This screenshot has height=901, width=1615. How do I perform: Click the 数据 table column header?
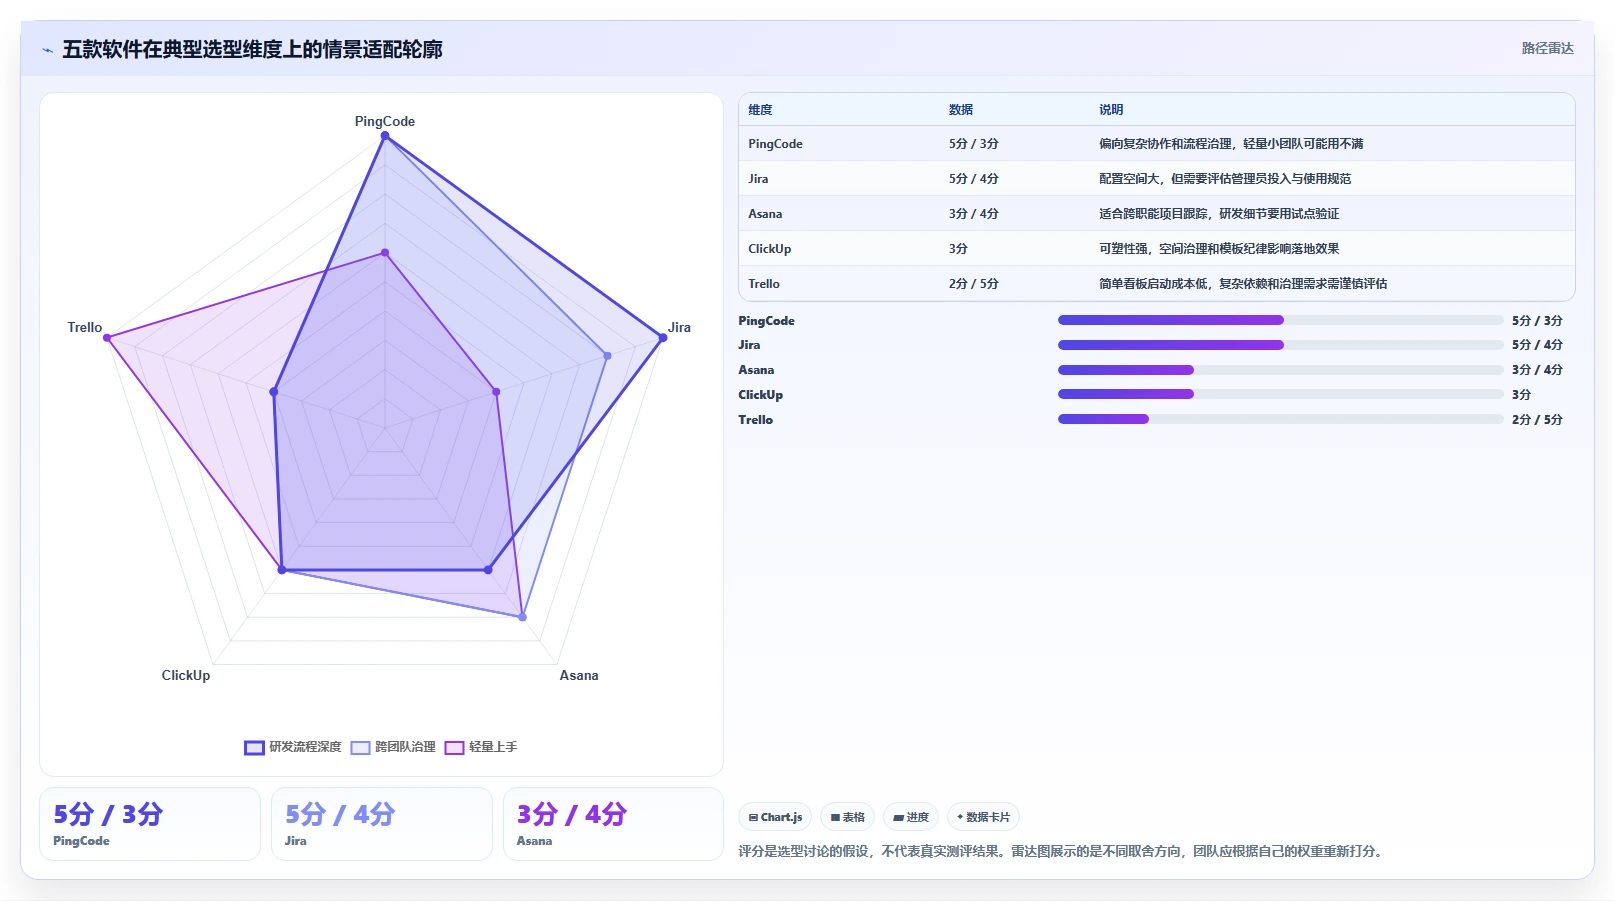point(961,110)
